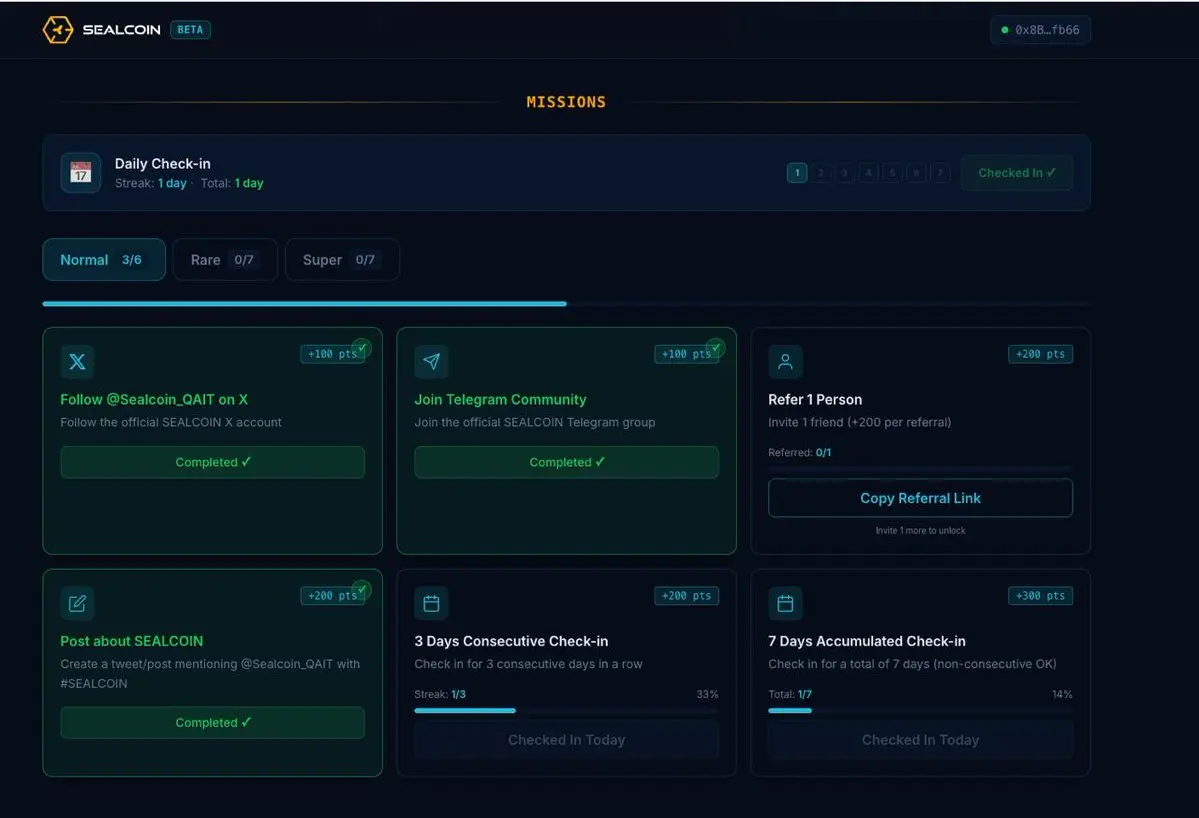Click the Telegram paper plane icon
The image size is (1199, 818).
click(x=431, y=362)
